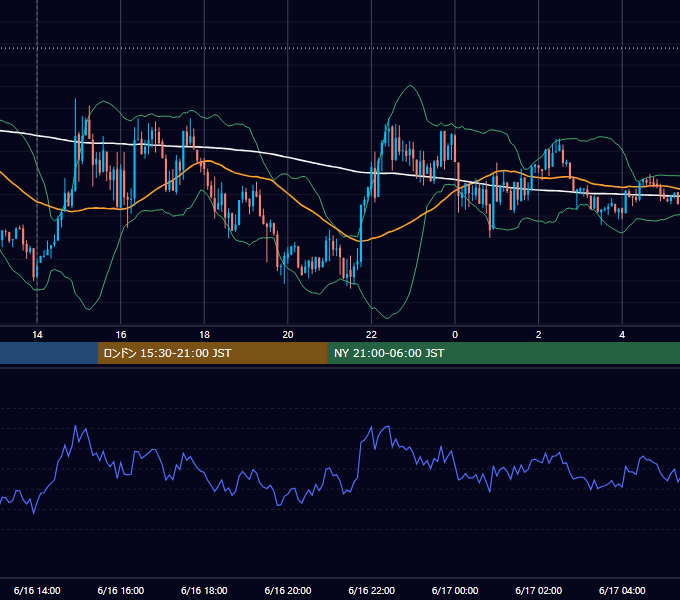This screenshot has height=600, width=680.
Task: Select the "4" hour label on price chart axis
Action: point(622,335)
